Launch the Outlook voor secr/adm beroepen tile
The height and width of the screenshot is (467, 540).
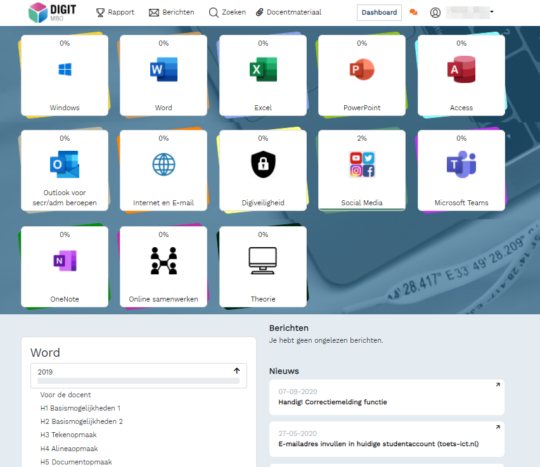click(64, 170)
